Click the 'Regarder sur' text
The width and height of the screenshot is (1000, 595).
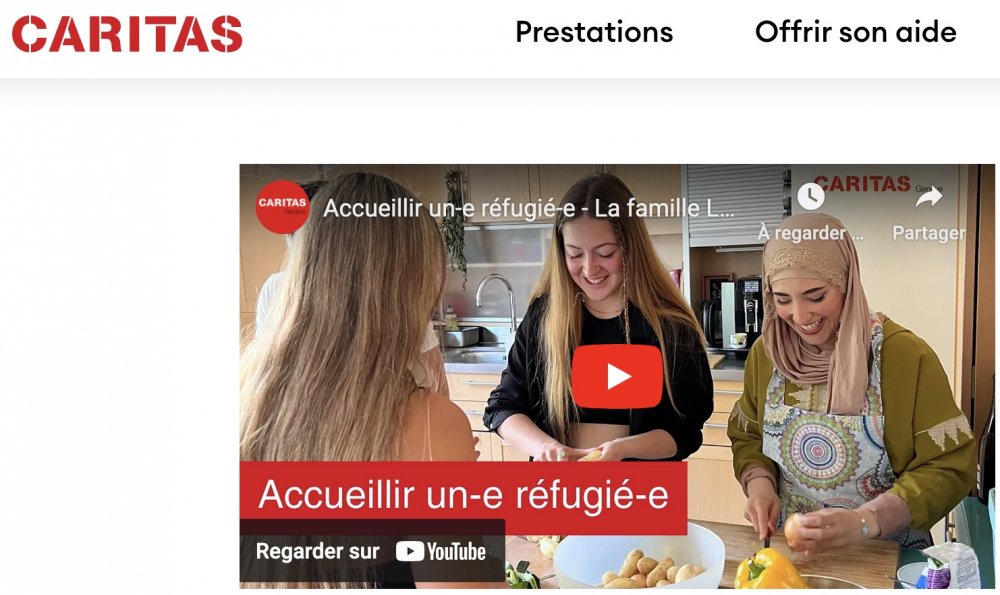318,551
